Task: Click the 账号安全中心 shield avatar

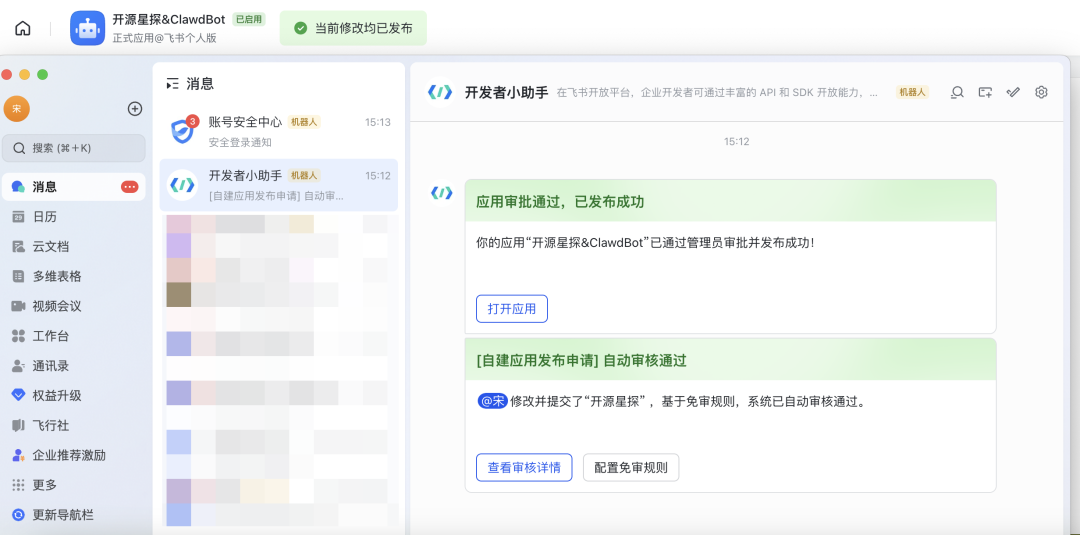Action: pos(183,131)
